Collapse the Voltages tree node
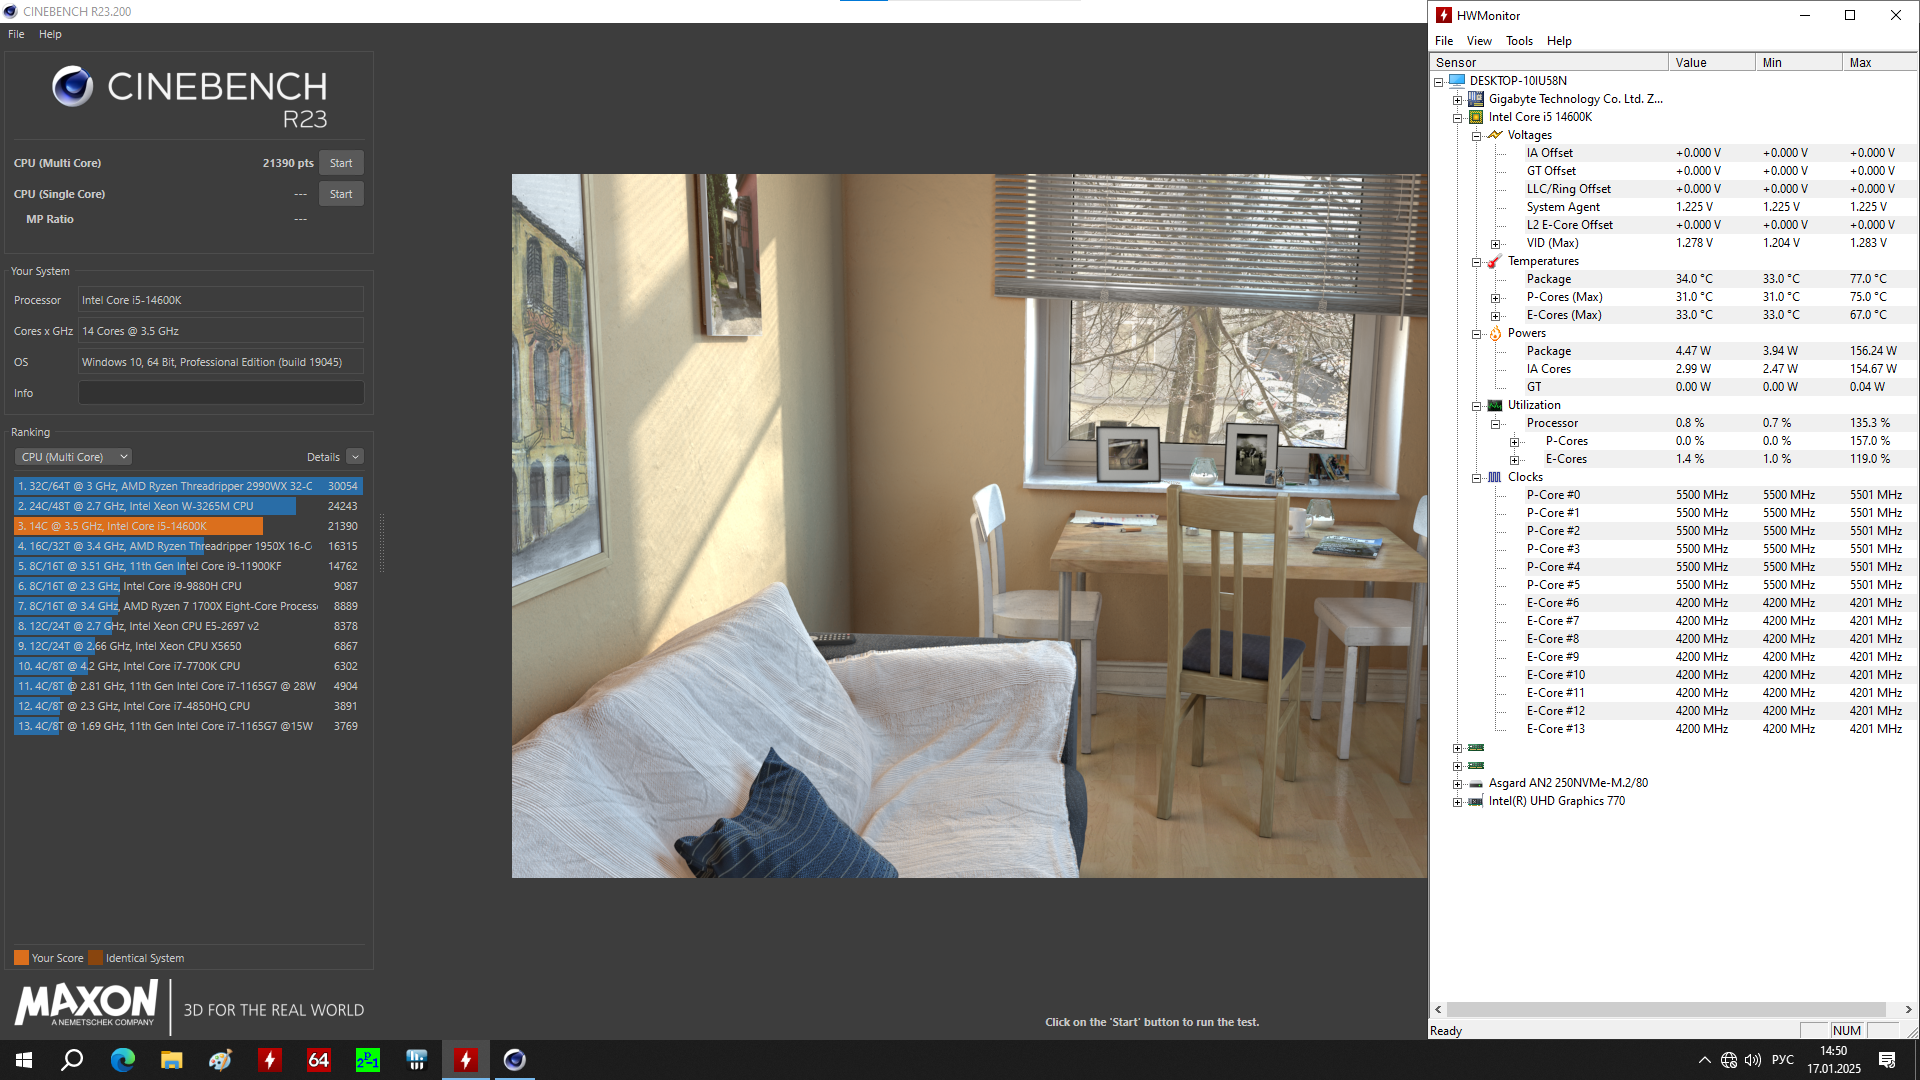The width and height of the screenshot is (1920, 1080). point(1476,136)
